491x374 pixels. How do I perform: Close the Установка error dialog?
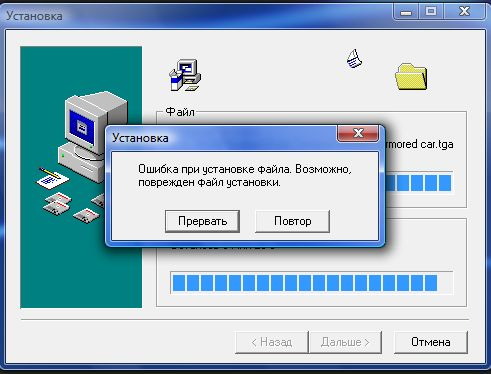(358, 133)
